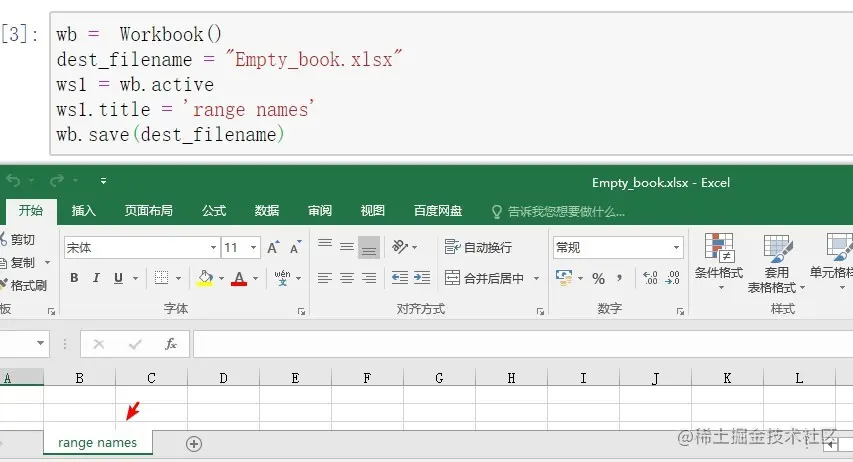Screen dimensions: 853x462
Task: Click the accounting currency format icon
Action: coord(564,278)
